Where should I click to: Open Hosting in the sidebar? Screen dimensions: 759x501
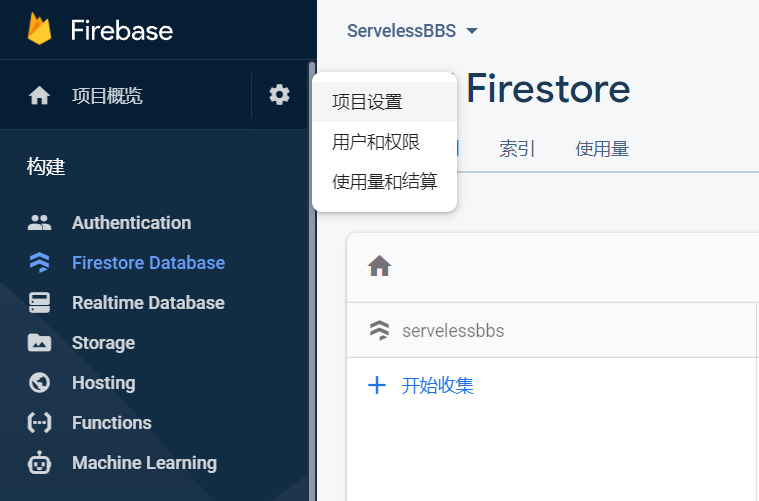point(104,382)
